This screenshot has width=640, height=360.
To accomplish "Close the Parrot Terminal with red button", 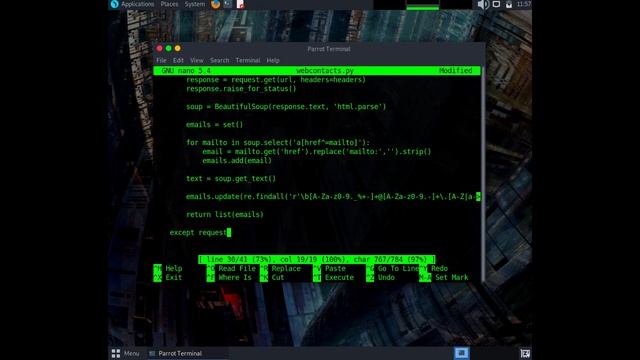I will 160,48.
